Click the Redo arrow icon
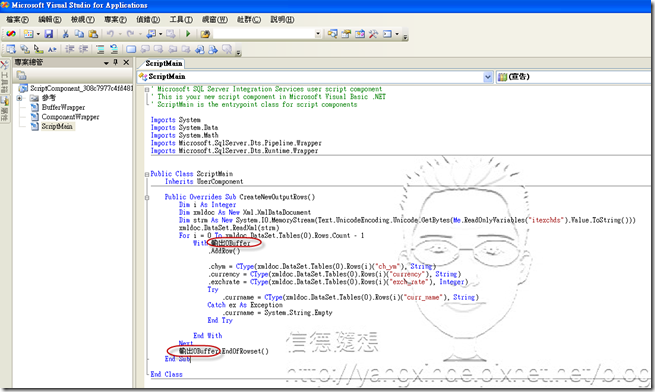The width and height of the screenshot is (655, 392). tap(131, 34)
